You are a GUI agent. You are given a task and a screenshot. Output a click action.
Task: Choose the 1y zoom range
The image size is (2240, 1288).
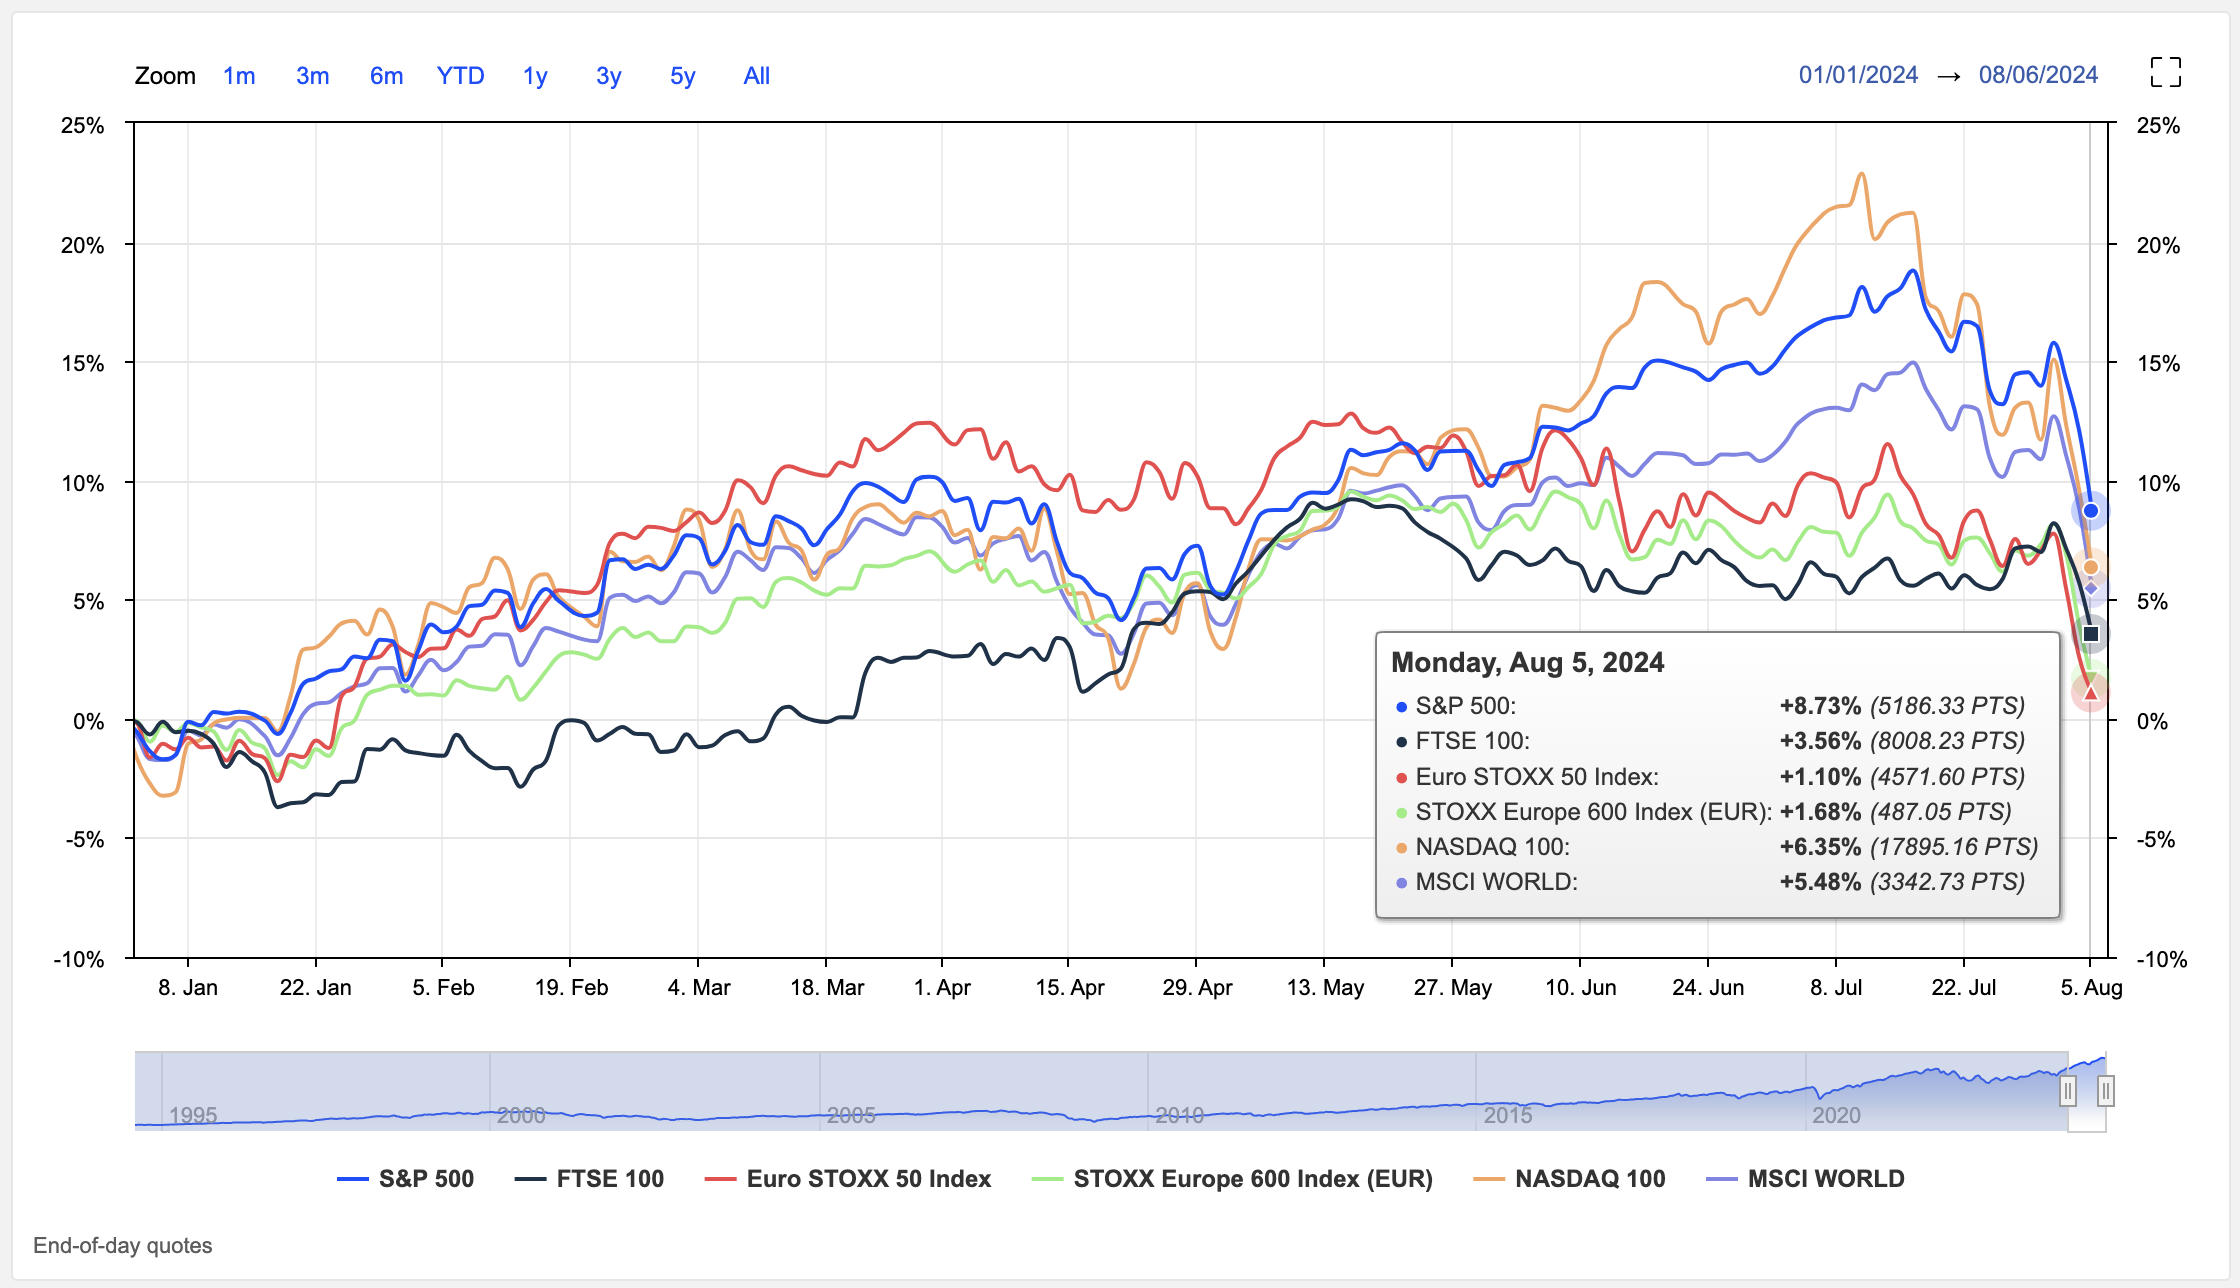[x=535, y=76]
